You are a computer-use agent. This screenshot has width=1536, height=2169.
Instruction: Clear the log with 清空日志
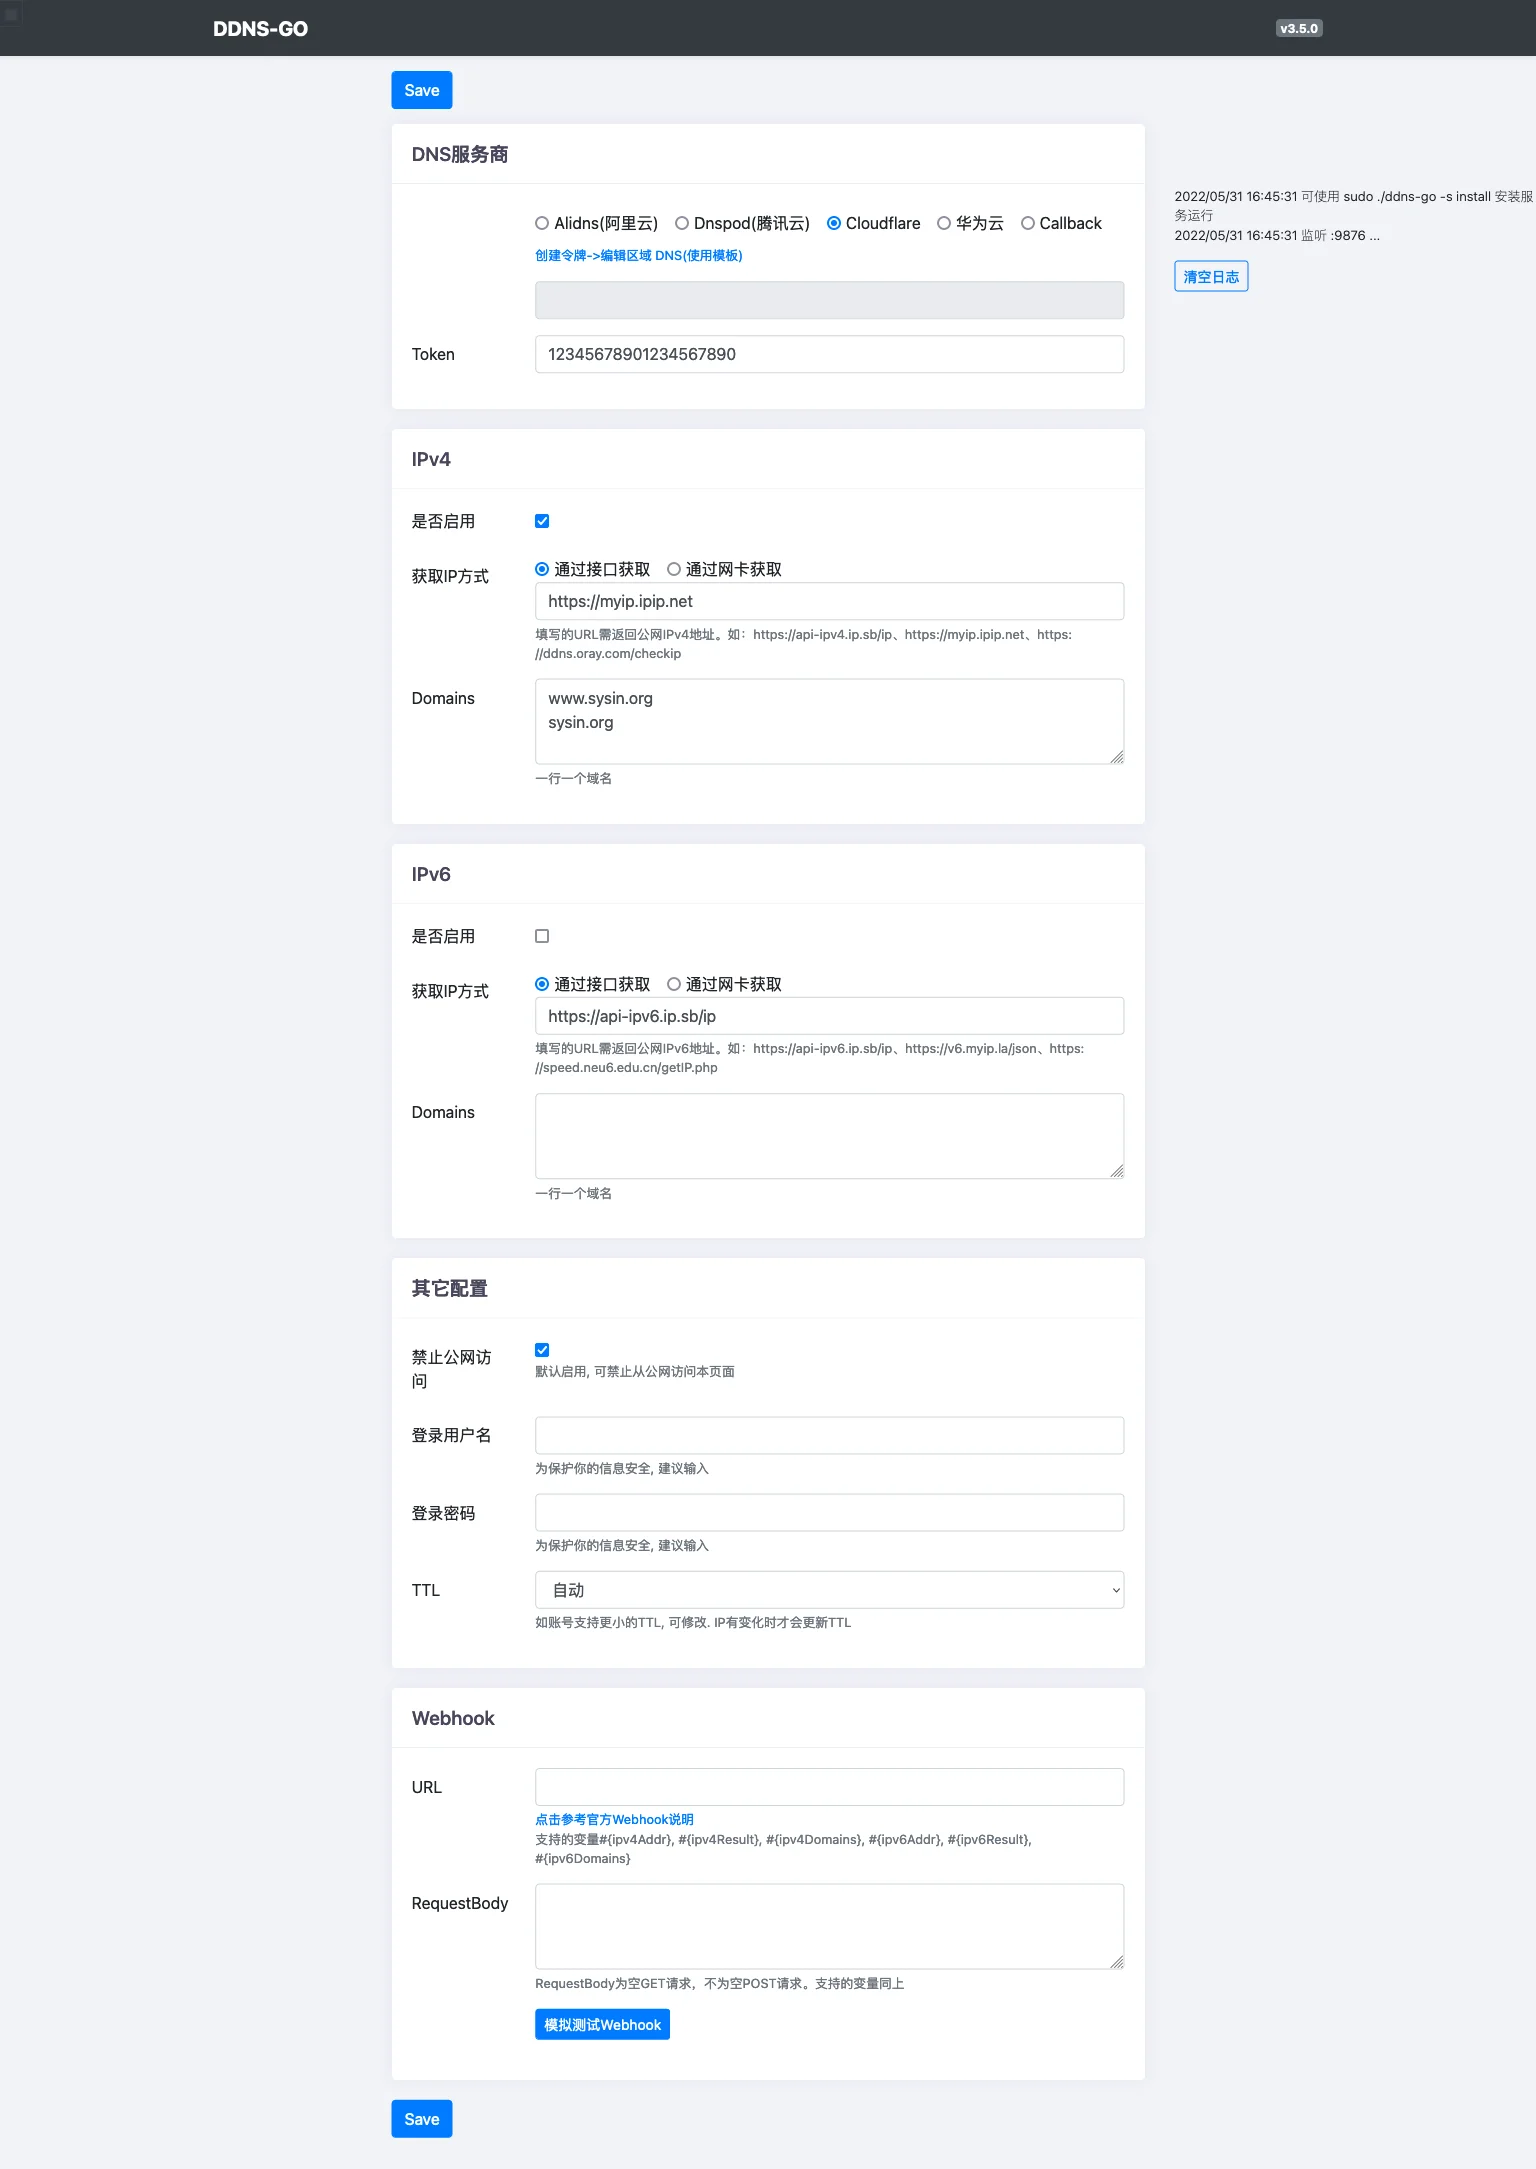coord(1211,276)
